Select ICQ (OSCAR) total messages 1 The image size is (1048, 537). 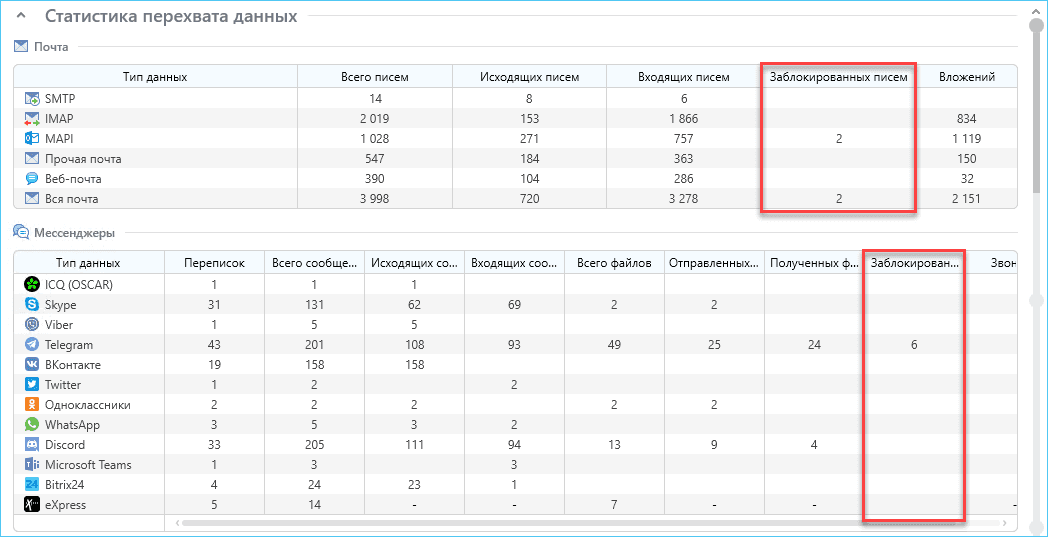pyautogui.click(x=314, y=284)
